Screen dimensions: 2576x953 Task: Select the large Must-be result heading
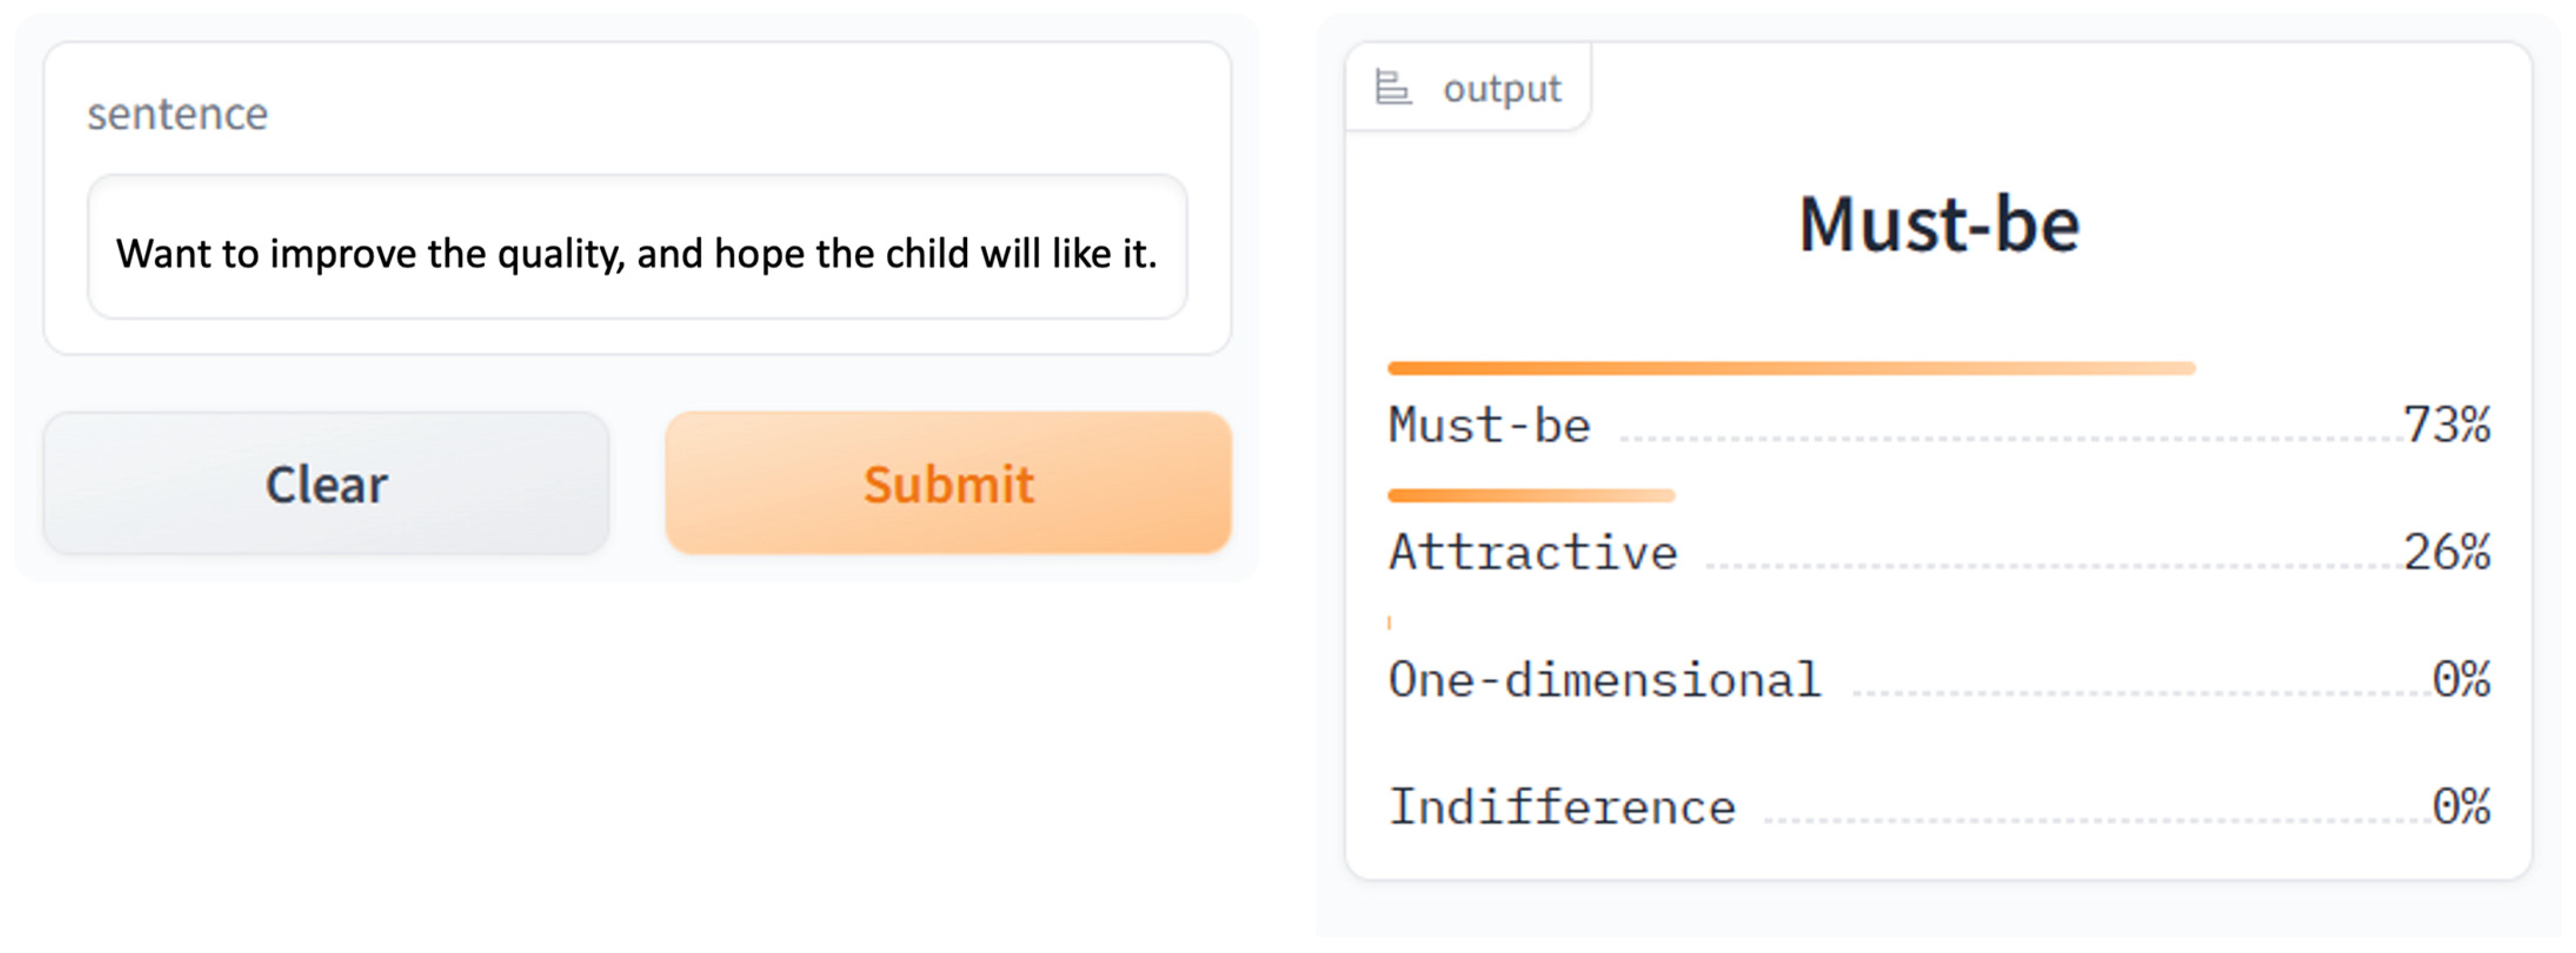[x=1938, y=224]
